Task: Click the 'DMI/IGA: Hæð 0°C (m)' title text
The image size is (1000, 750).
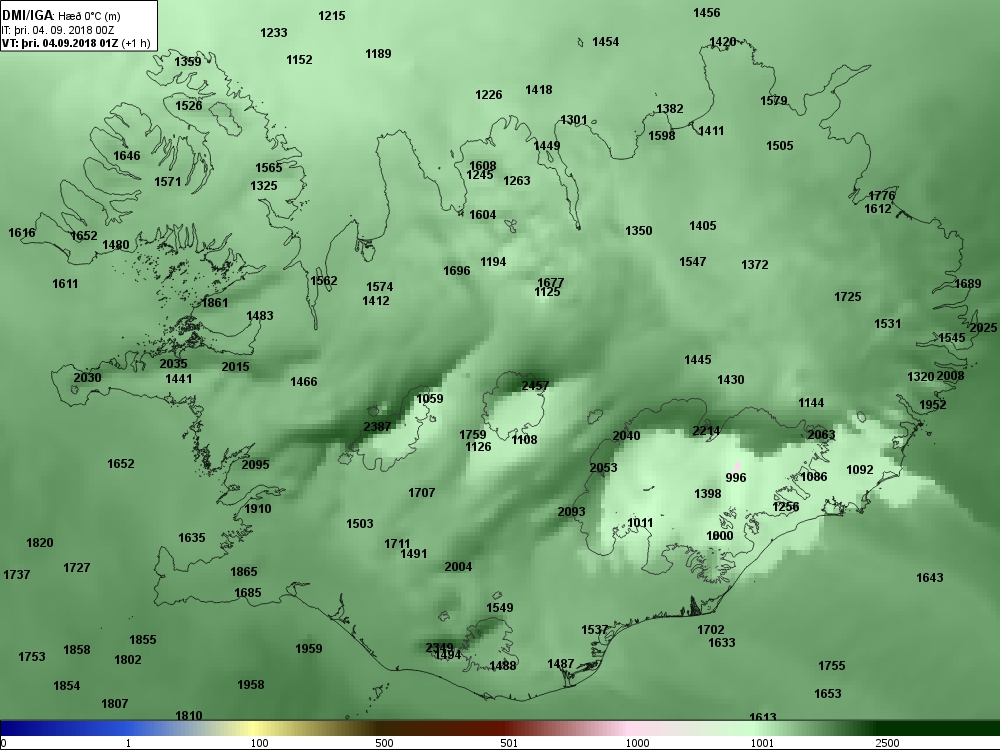Action: click(61, 15)
